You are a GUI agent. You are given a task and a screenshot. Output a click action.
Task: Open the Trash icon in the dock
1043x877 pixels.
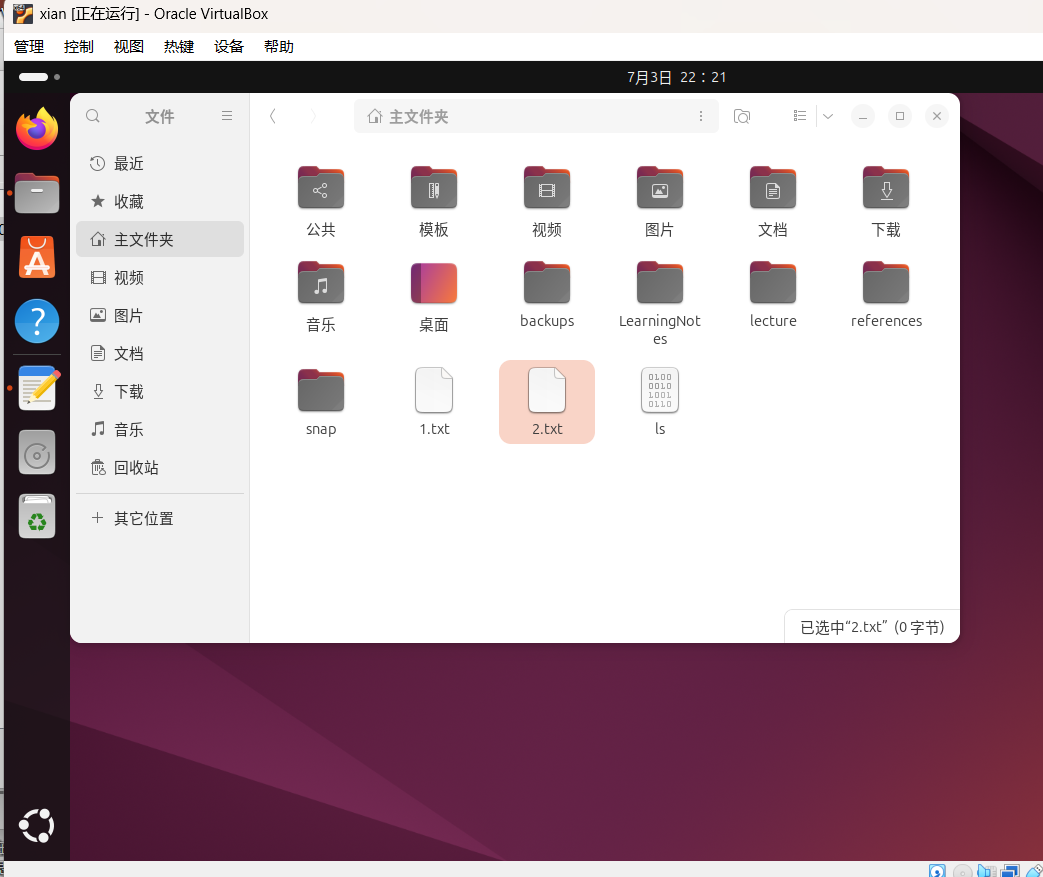tap(37, 516)
